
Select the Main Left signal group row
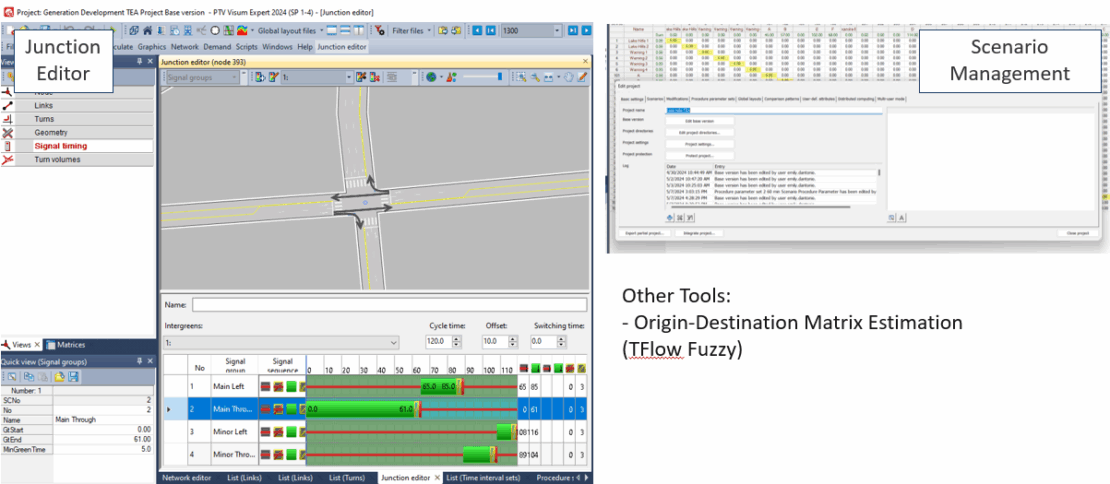375,387
